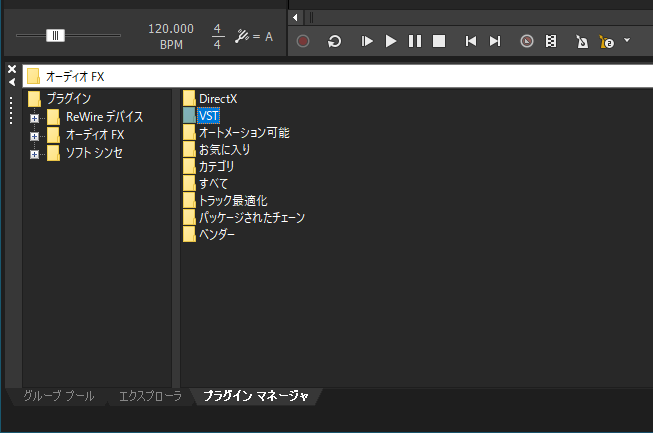Switch to グルーブ プール tab
The height and width of the screenshot is (433, 653).
click(59, 396)
